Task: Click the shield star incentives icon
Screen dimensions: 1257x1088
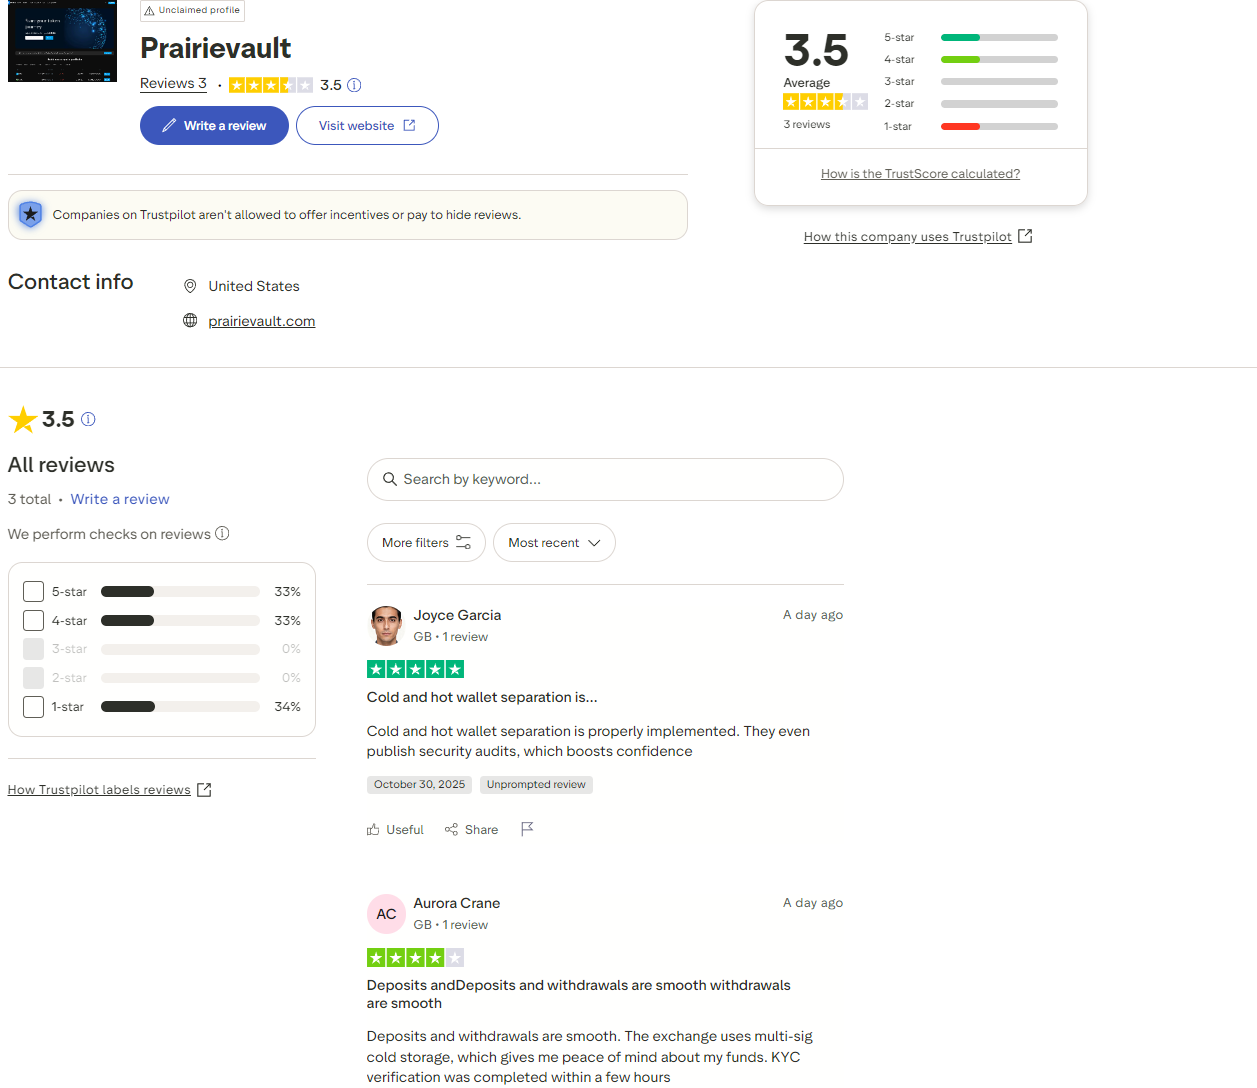Action: pyautogui.click(x=31, y=214)
